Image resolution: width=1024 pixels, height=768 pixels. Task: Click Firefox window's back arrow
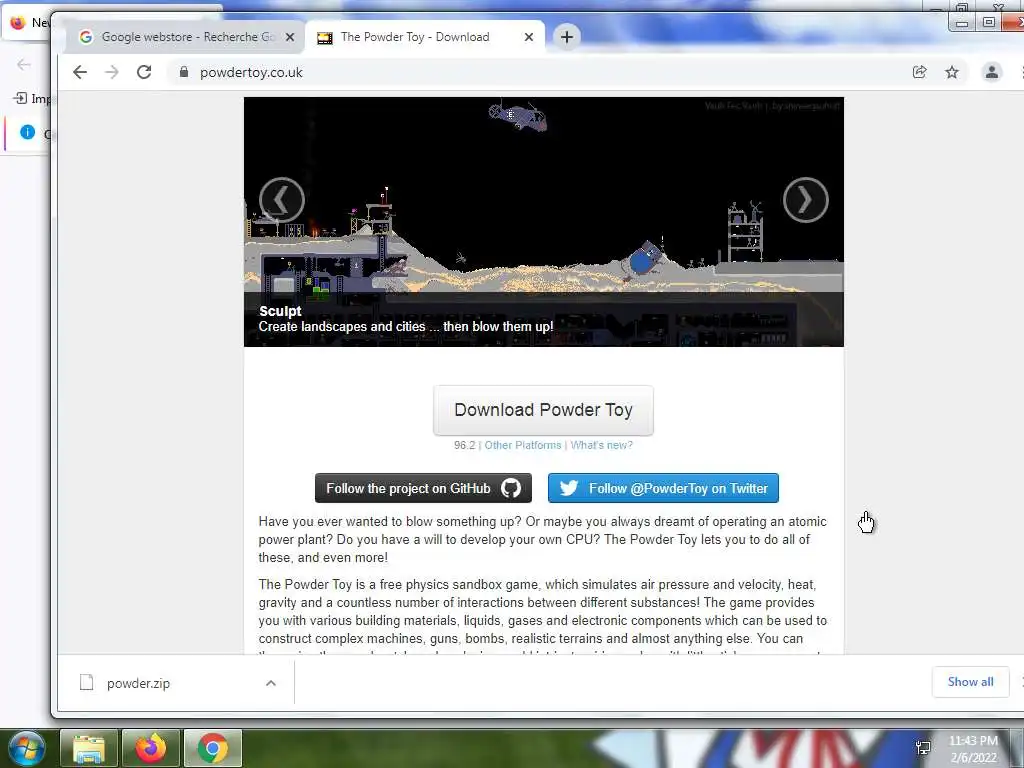[x=24, y=64]
